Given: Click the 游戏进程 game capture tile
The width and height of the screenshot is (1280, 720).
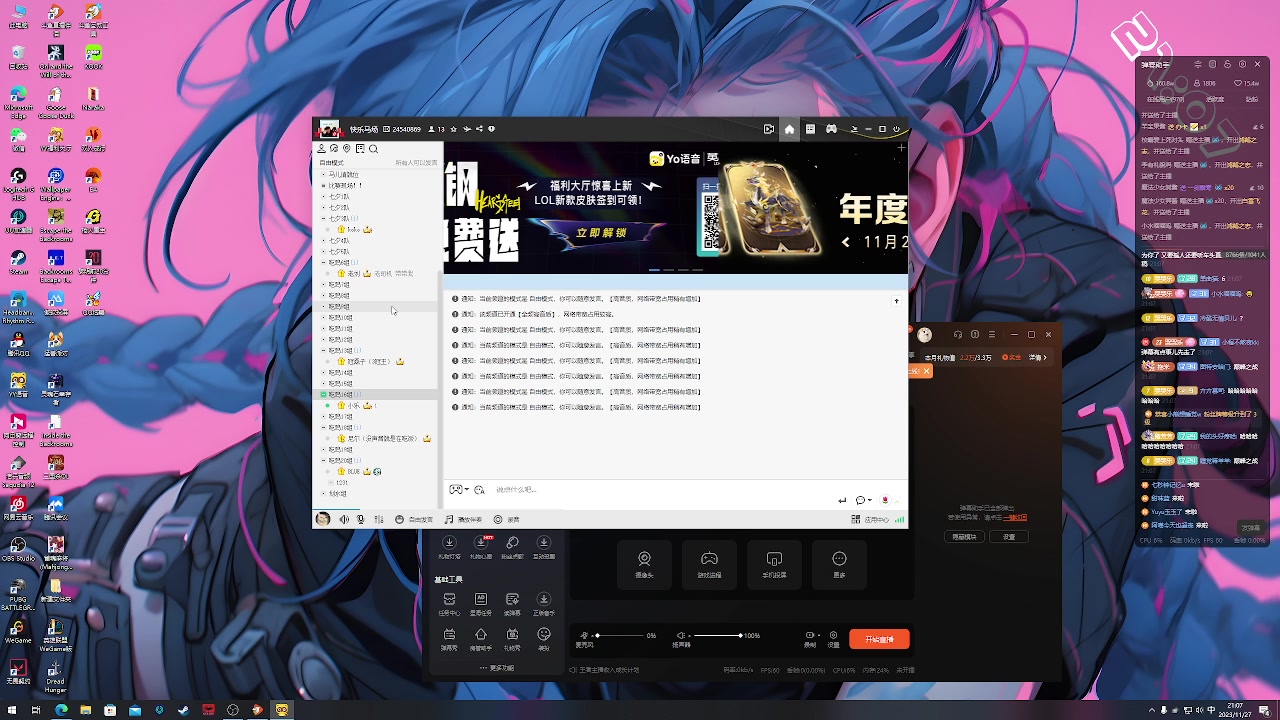Looking at the screenshot, I should [x=709, y=565].
